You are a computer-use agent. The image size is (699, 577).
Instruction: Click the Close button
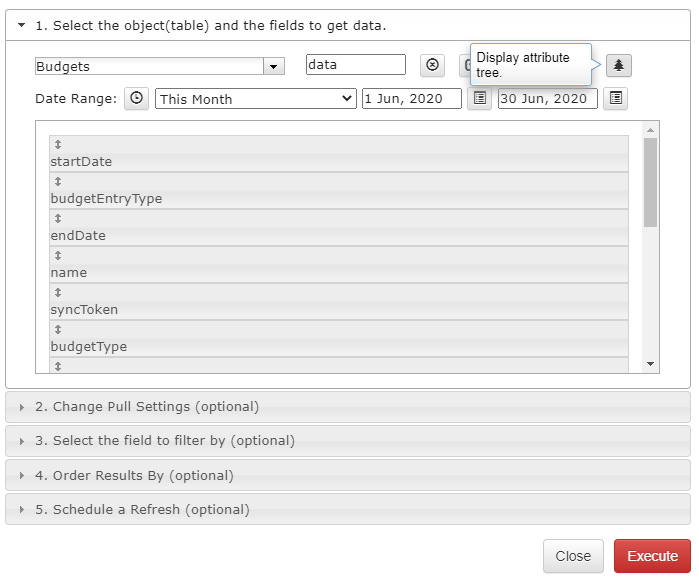point(573,556)
